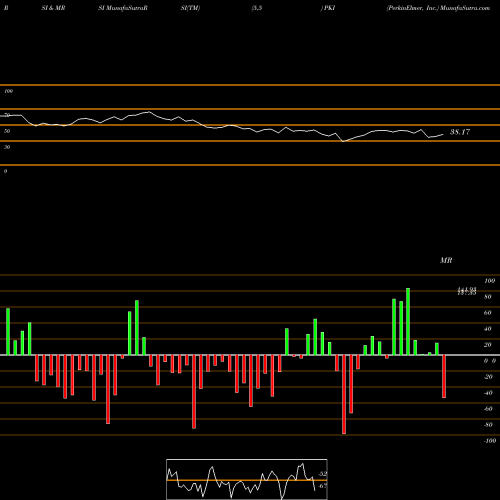
Task: Click the '(3,5' parameter text
Action: coord(257,8)
